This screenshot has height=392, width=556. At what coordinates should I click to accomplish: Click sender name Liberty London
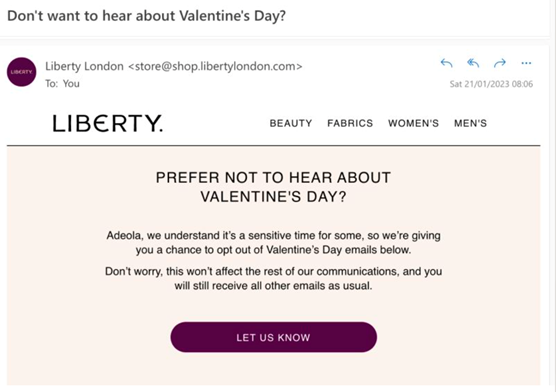click(84, 66)
